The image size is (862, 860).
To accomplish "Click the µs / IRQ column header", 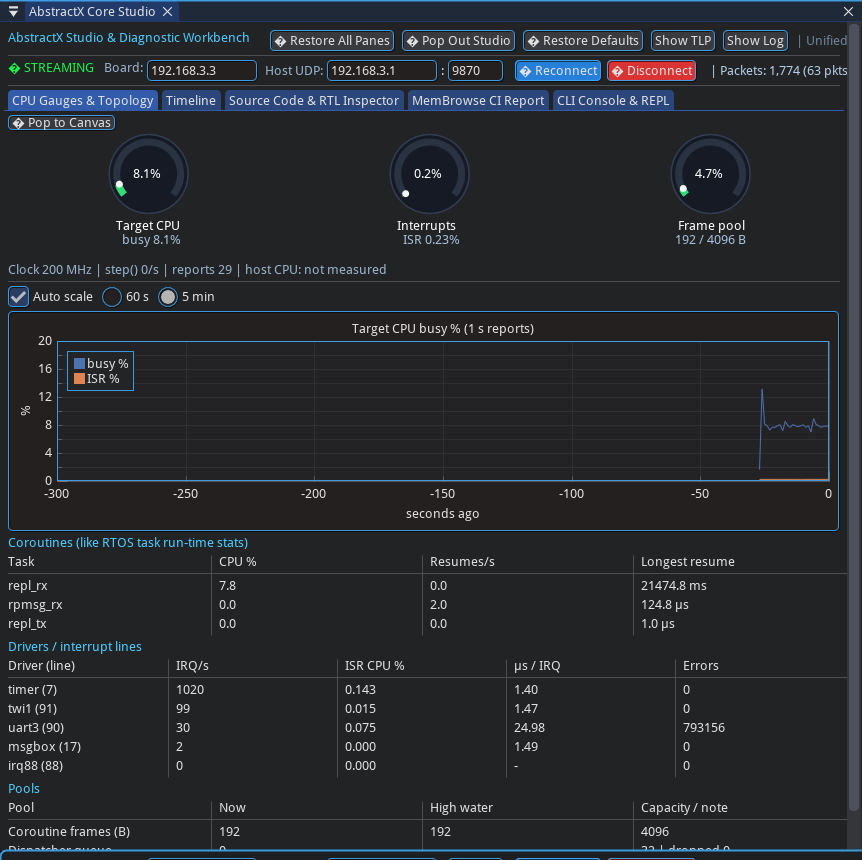I will (x=537, y=666).
